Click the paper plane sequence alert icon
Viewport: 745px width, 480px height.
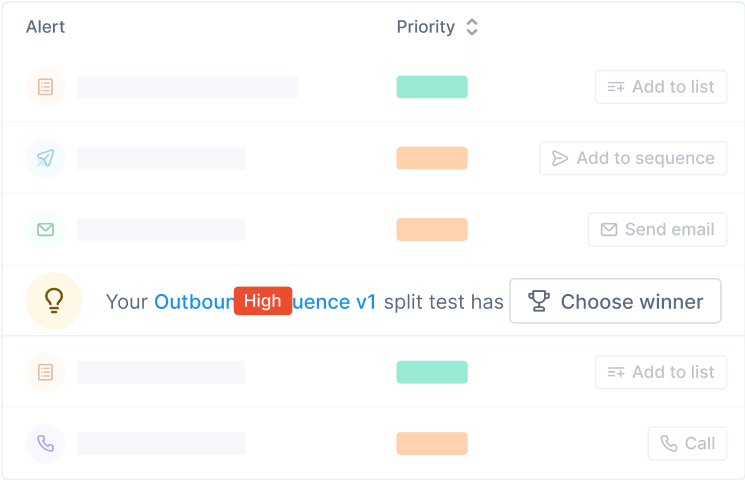click(x=45, y=158)
